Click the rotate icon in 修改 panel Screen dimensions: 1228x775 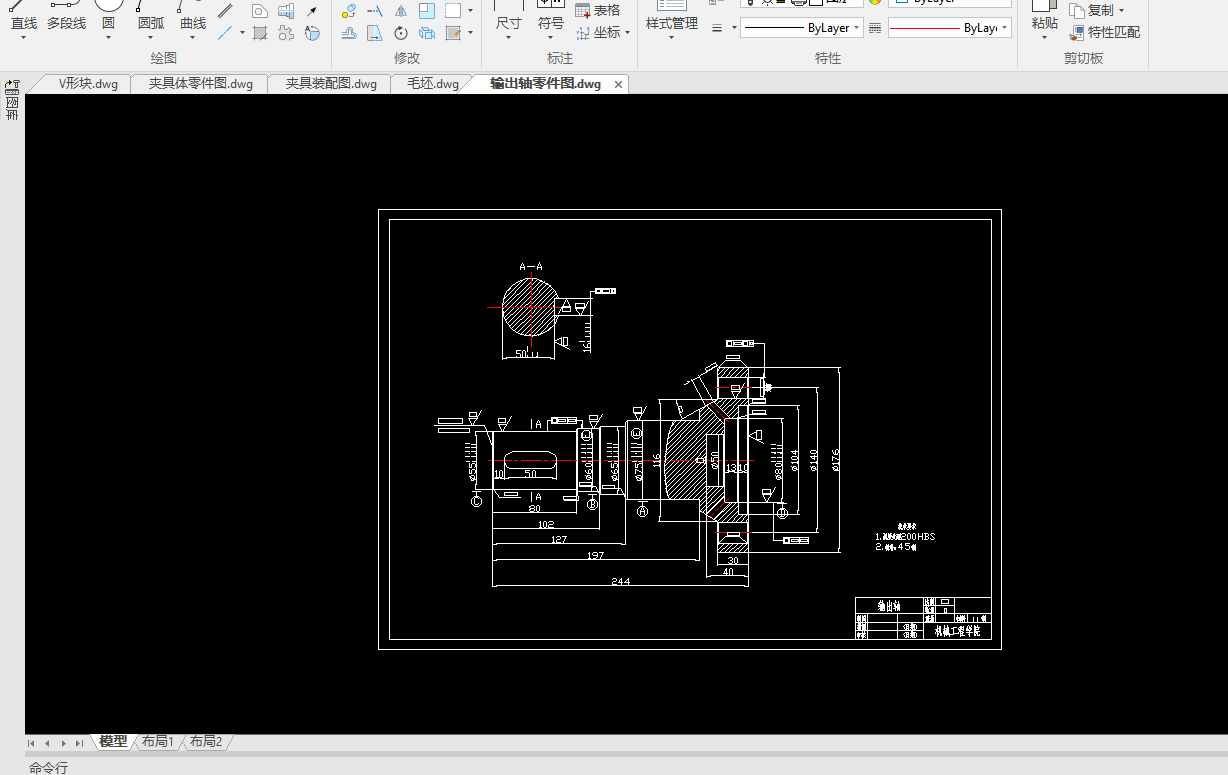(x=400, y=33)
